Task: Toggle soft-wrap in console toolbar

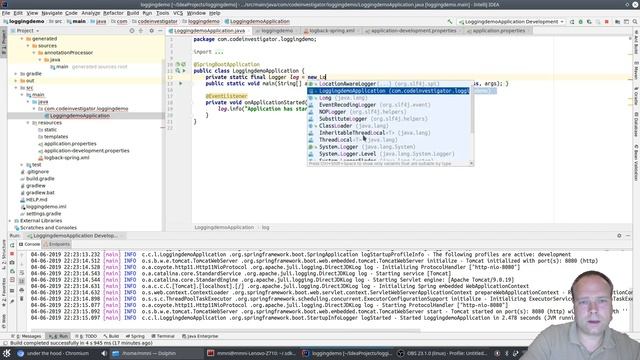Action: coord(22,272)
